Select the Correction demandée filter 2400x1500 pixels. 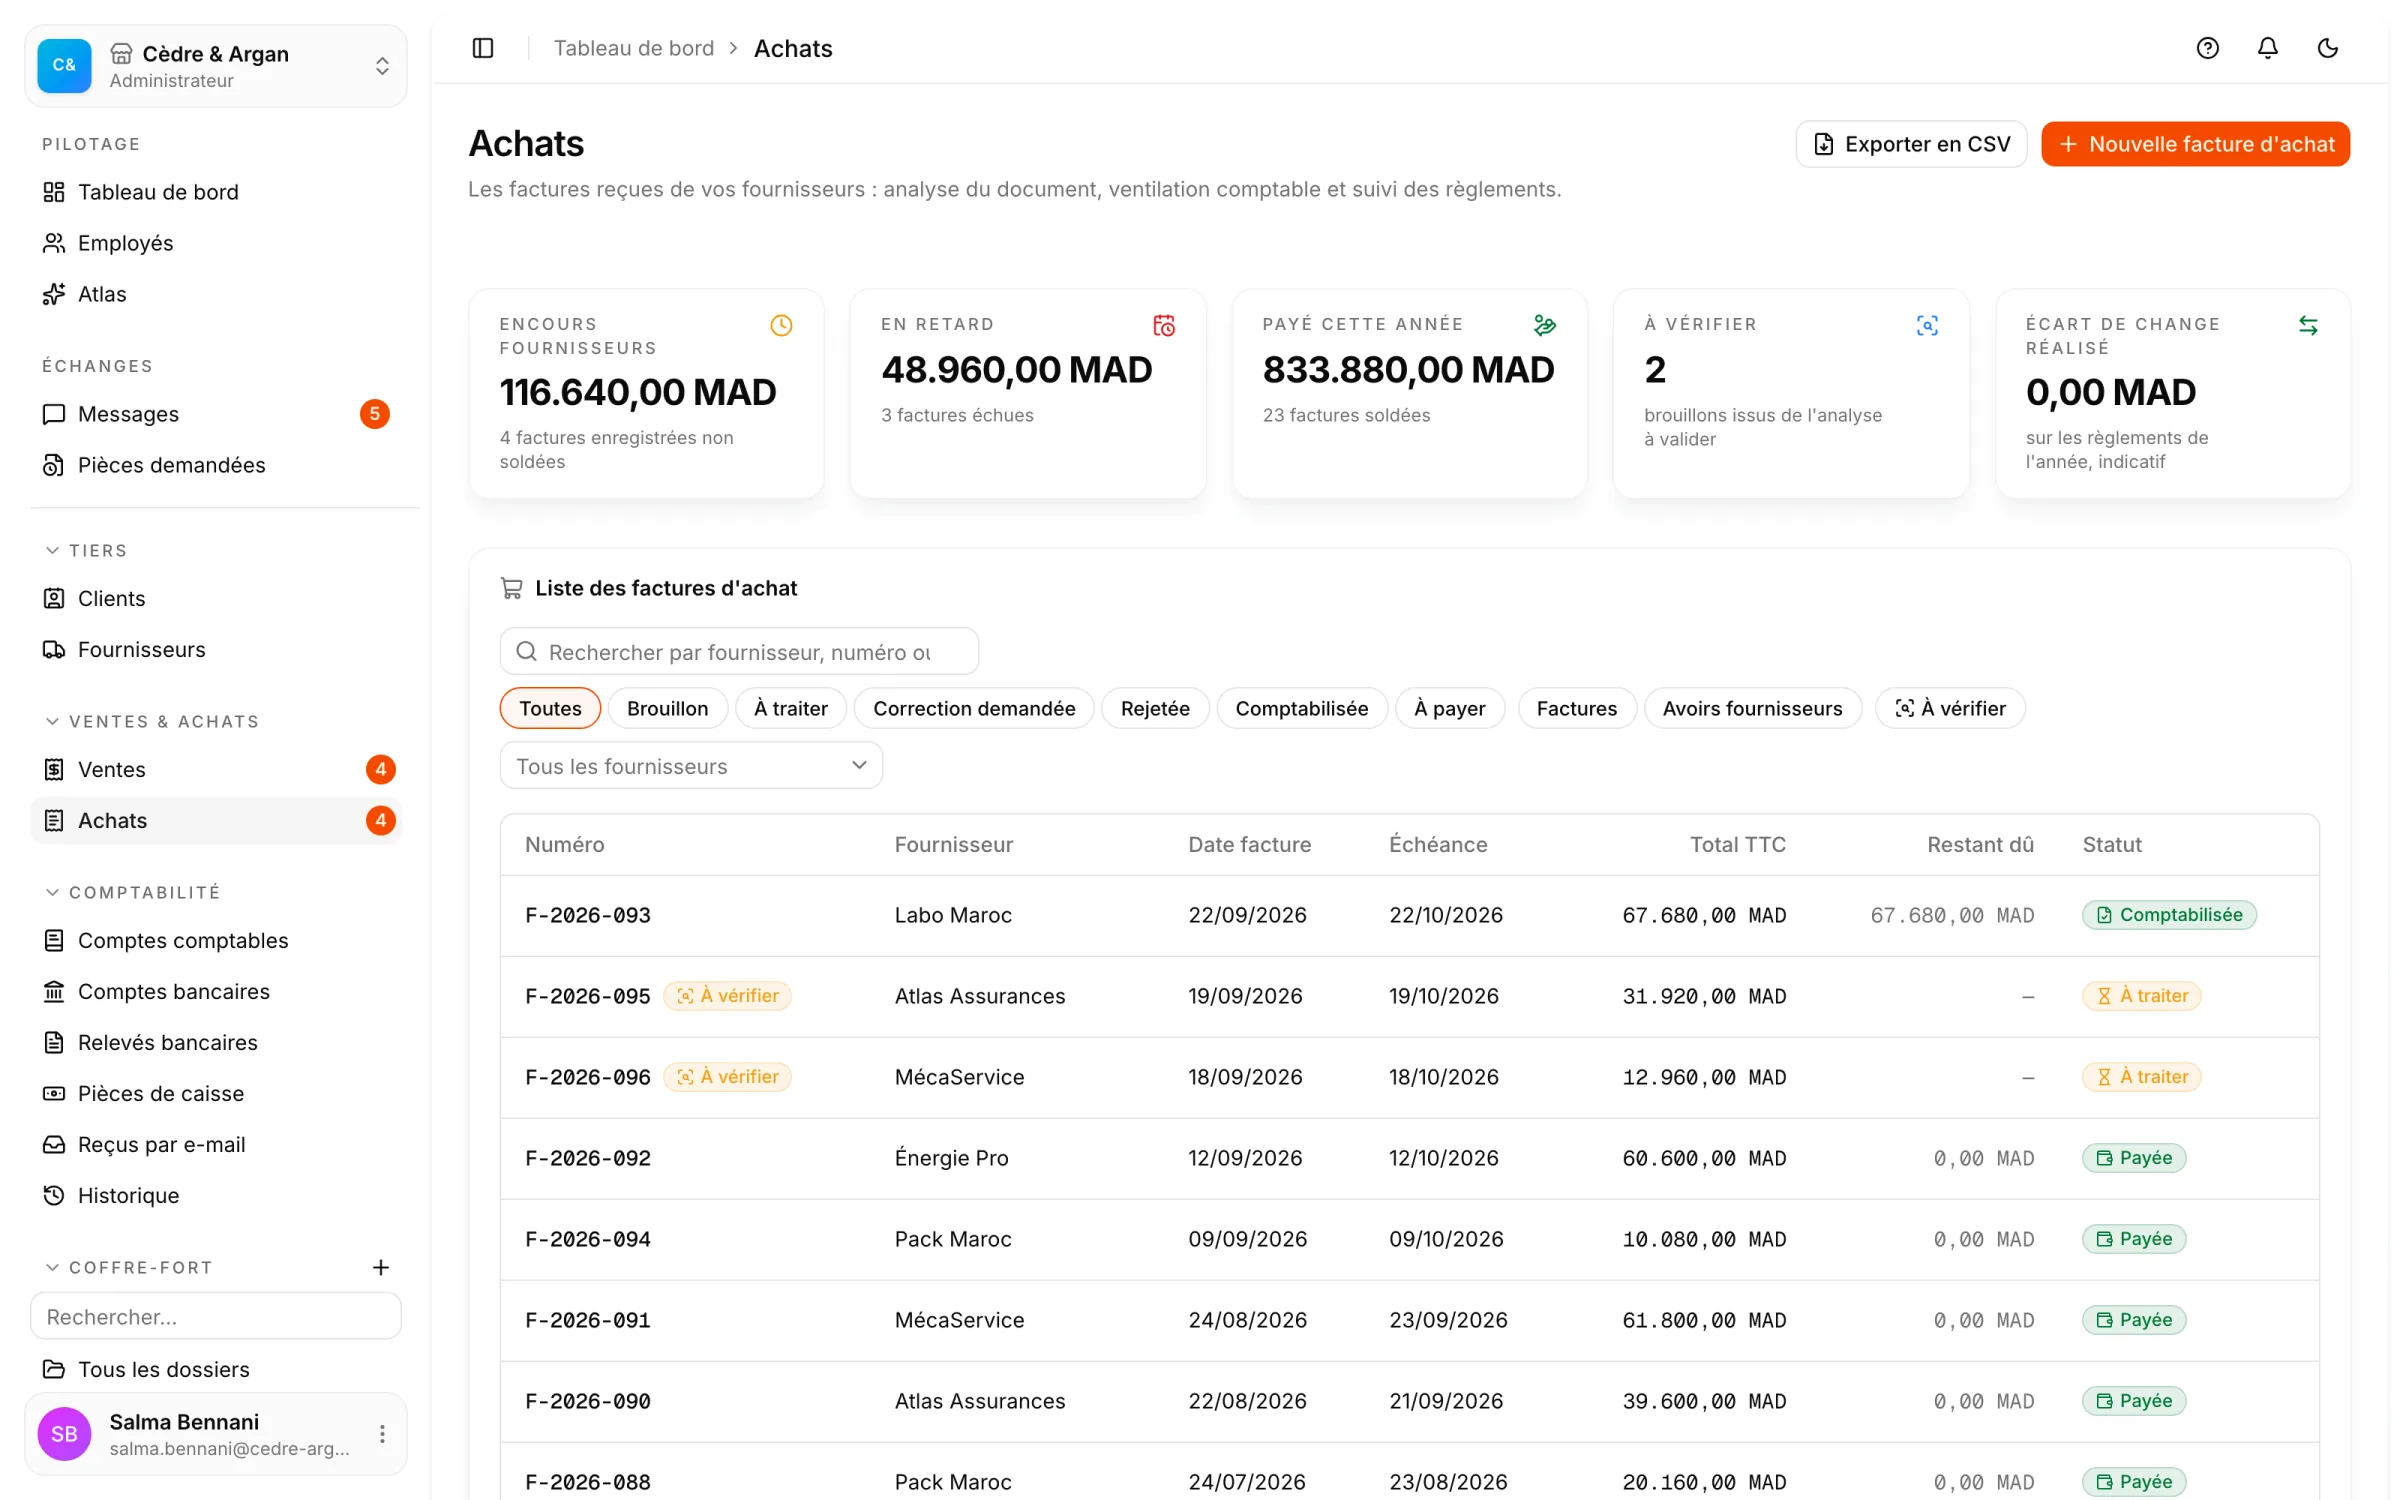[x=974, y=708]
